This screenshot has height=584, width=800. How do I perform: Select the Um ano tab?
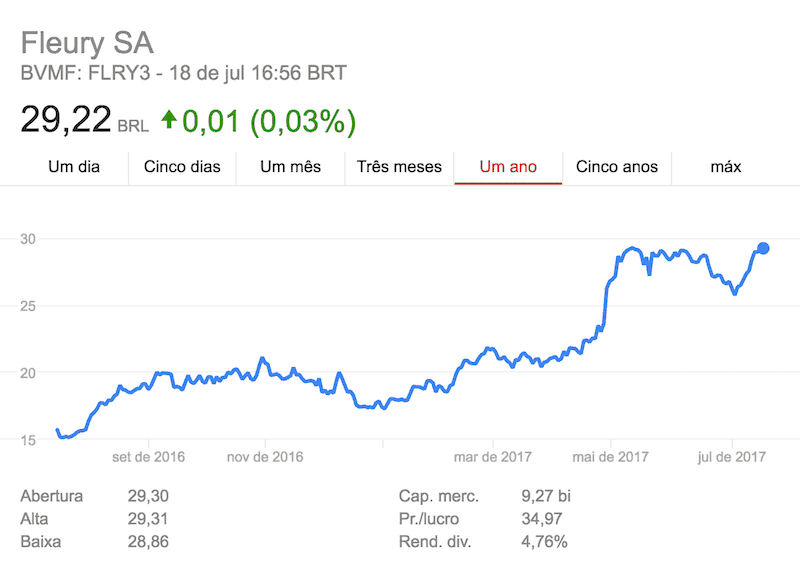click(508, 167)
